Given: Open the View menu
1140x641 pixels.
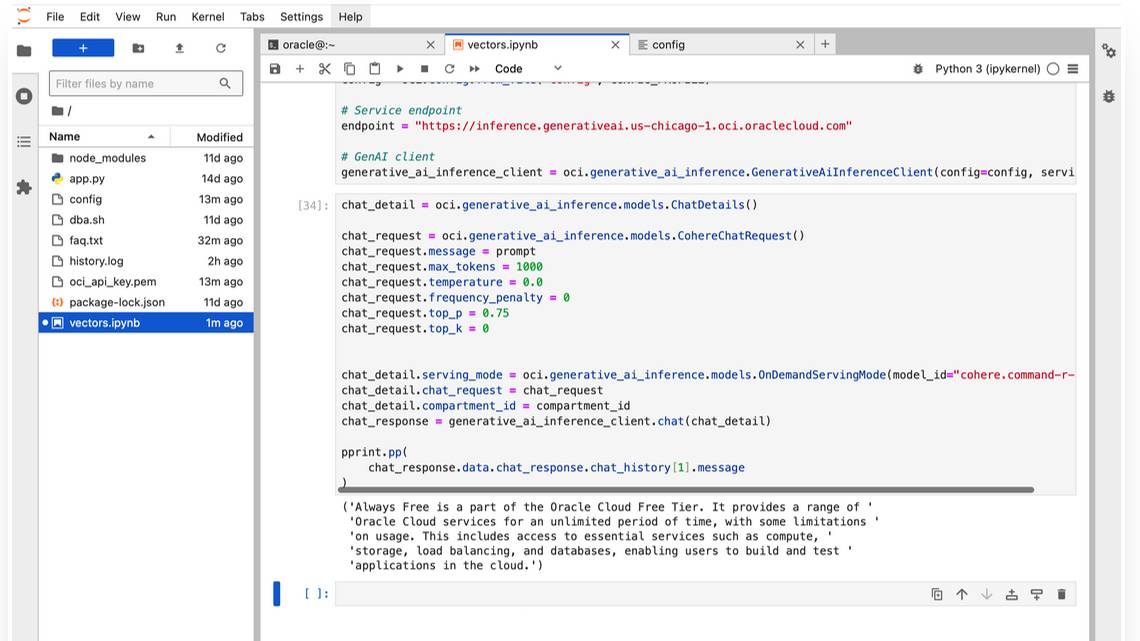Looking at the screenshot, I should pos(128,17).
